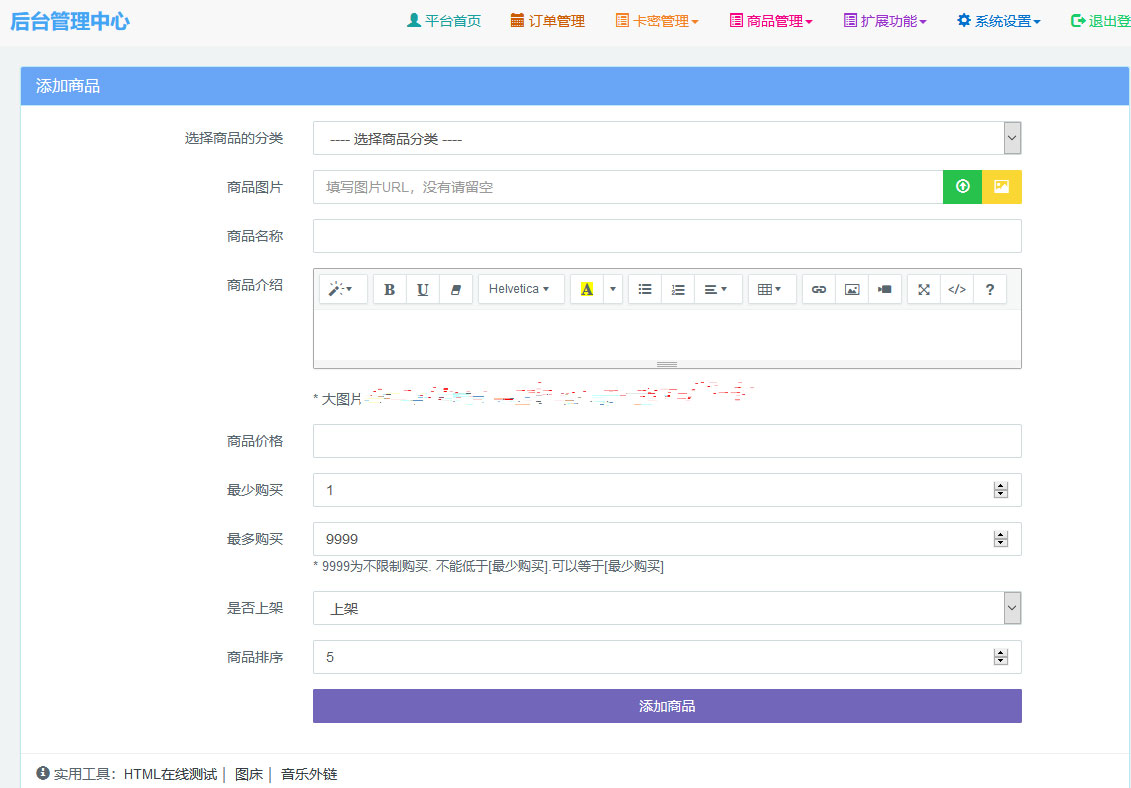Open the 订单管理 menu item
Image resolution: width=1131 pixels, height=788 pixels.
547,21
